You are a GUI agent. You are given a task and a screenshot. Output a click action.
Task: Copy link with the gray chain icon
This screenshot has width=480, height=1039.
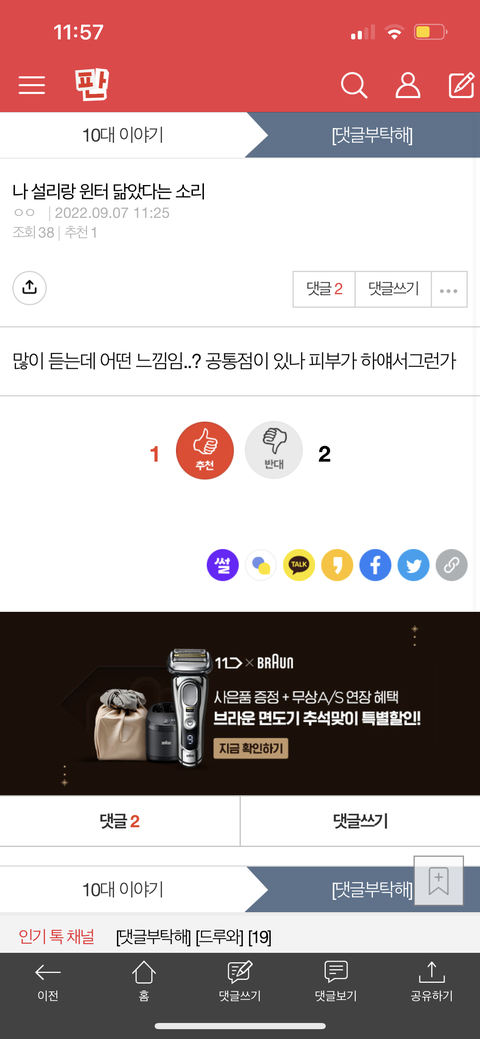click(451, 565)
